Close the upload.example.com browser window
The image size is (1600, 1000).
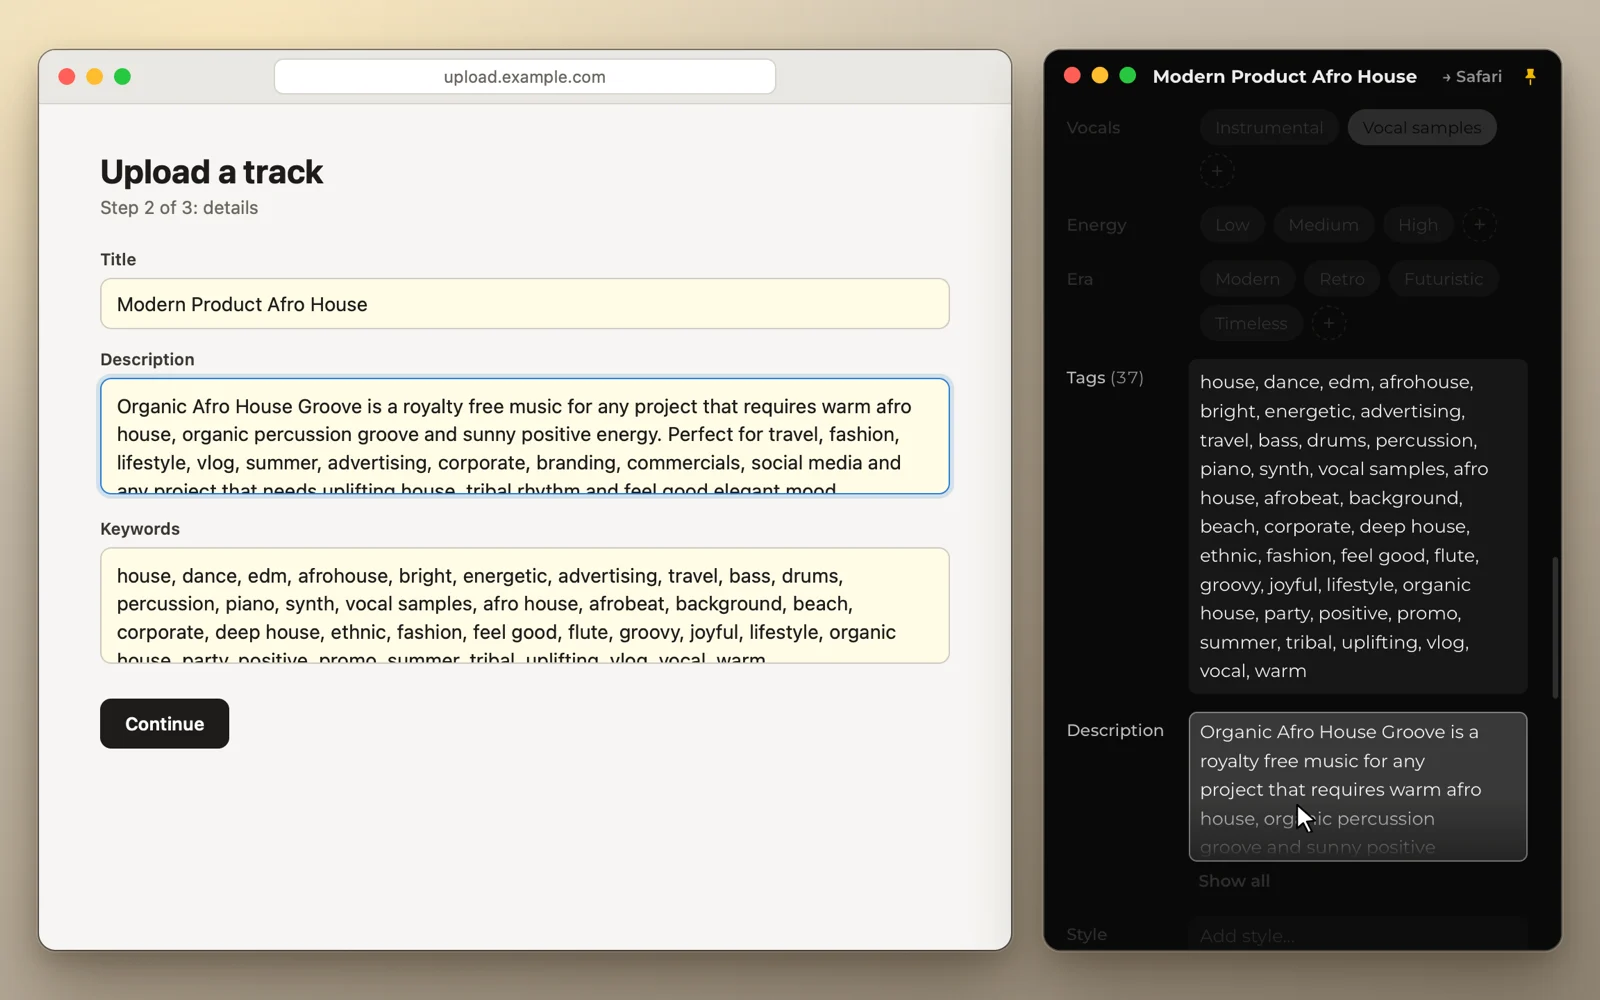pyautogui.click(x=67, y=77)
